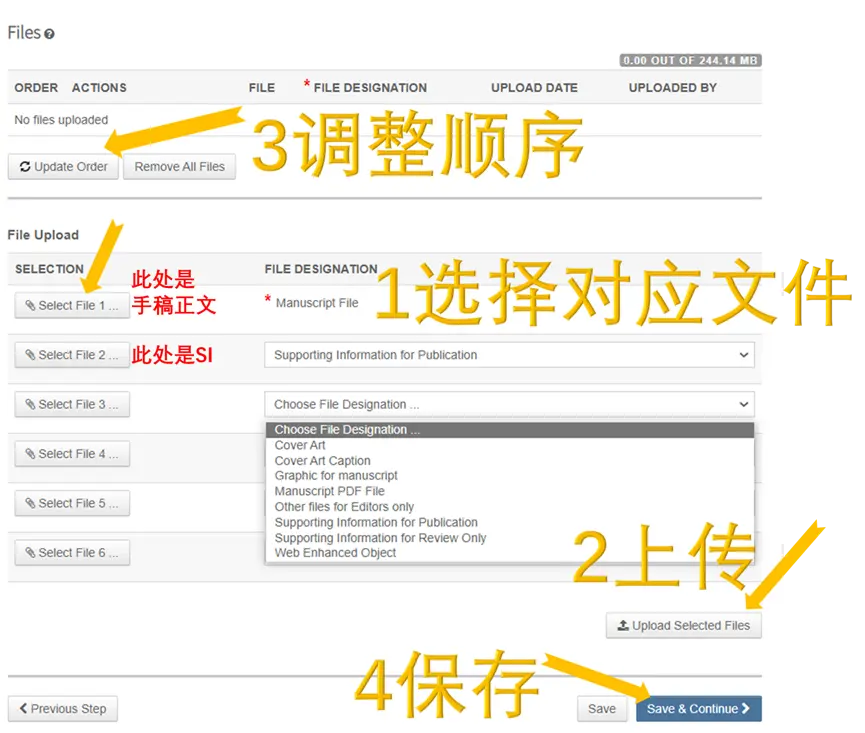Click Save & Continue button
Image resolution: width=865 pixels, height=733 pixels.
(698, 709)
